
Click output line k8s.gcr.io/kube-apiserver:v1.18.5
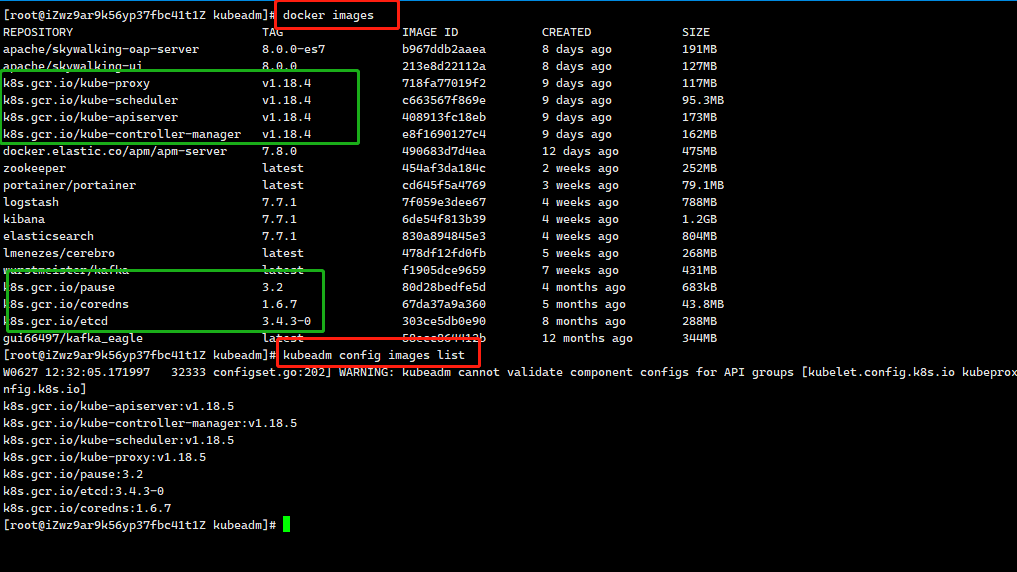118,407
